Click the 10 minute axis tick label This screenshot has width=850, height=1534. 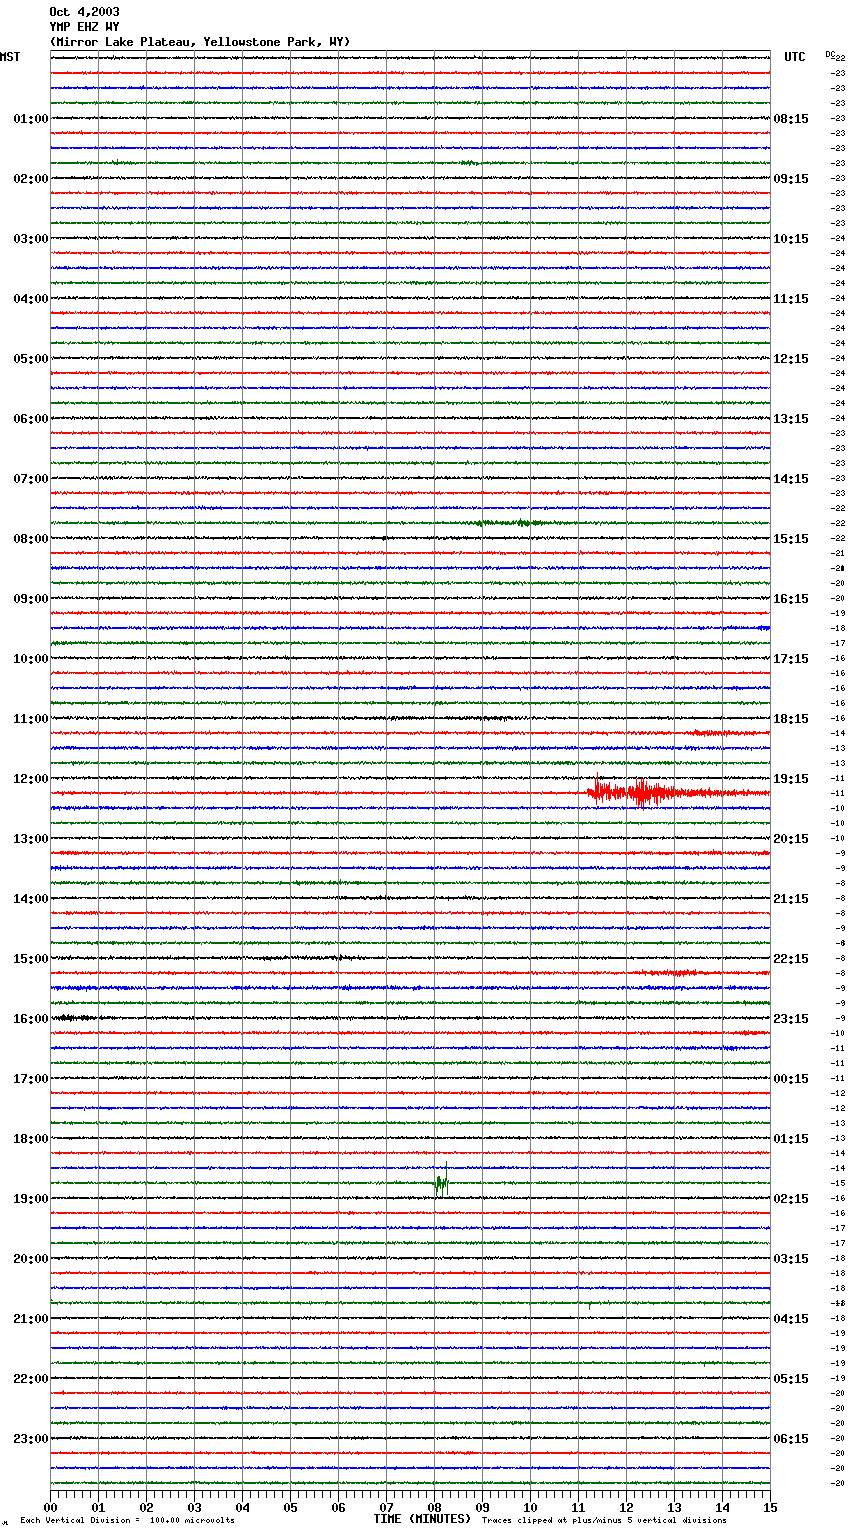click(531, 1508)
